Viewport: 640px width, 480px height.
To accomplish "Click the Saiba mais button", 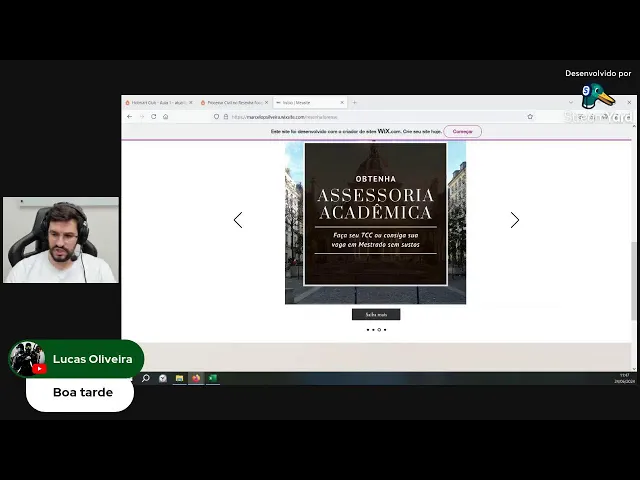I will click(x=376, y=314).
